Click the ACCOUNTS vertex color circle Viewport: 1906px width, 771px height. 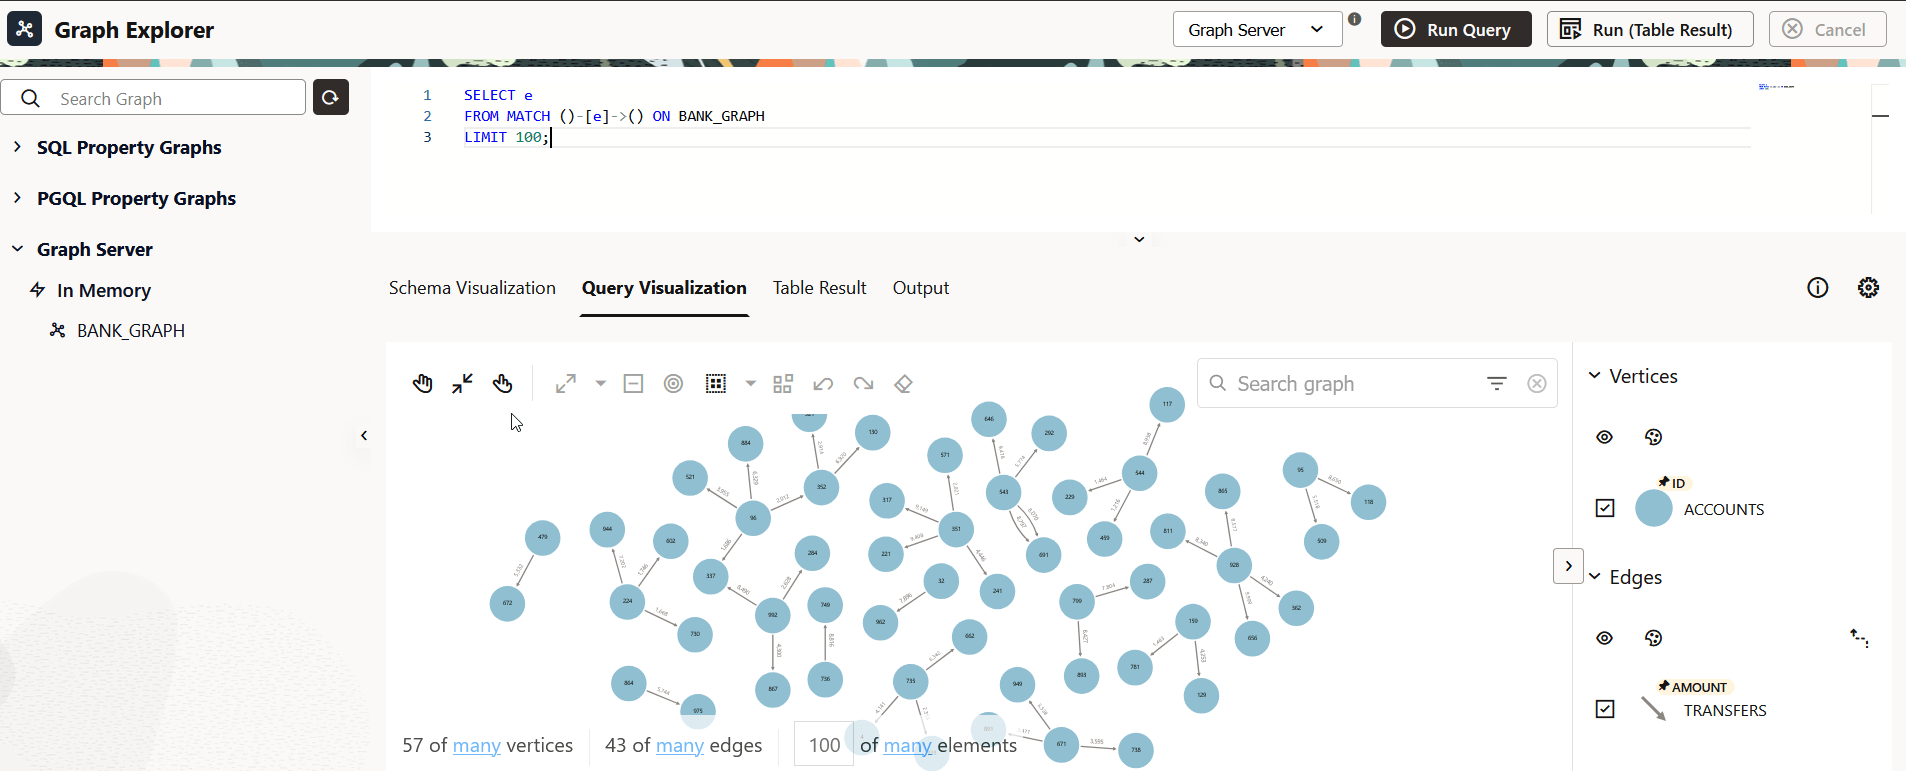tap(1654, 508)
